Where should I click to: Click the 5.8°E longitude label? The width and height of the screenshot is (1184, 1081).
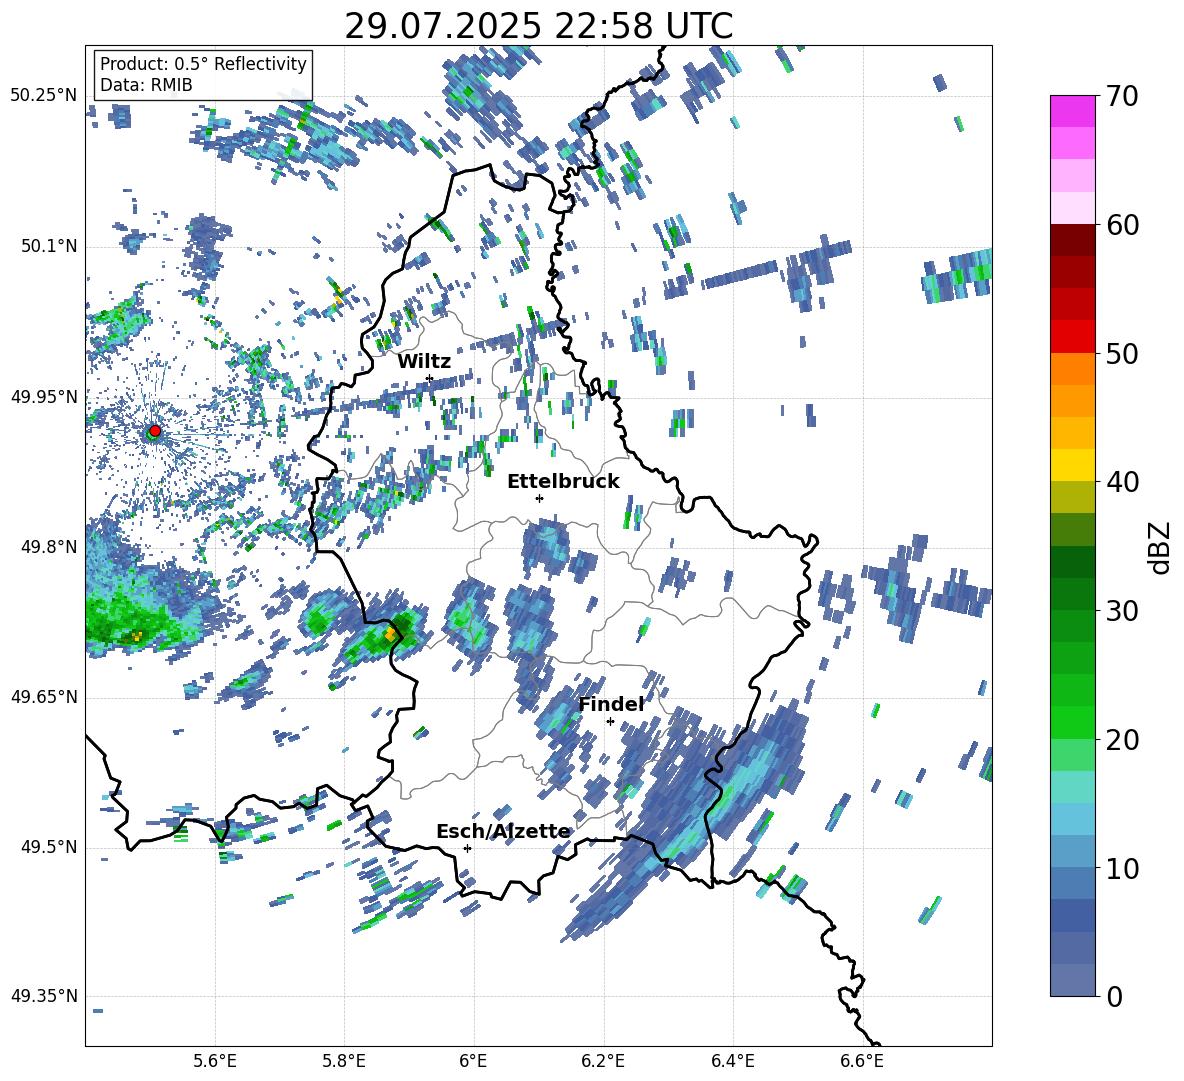344,1061
